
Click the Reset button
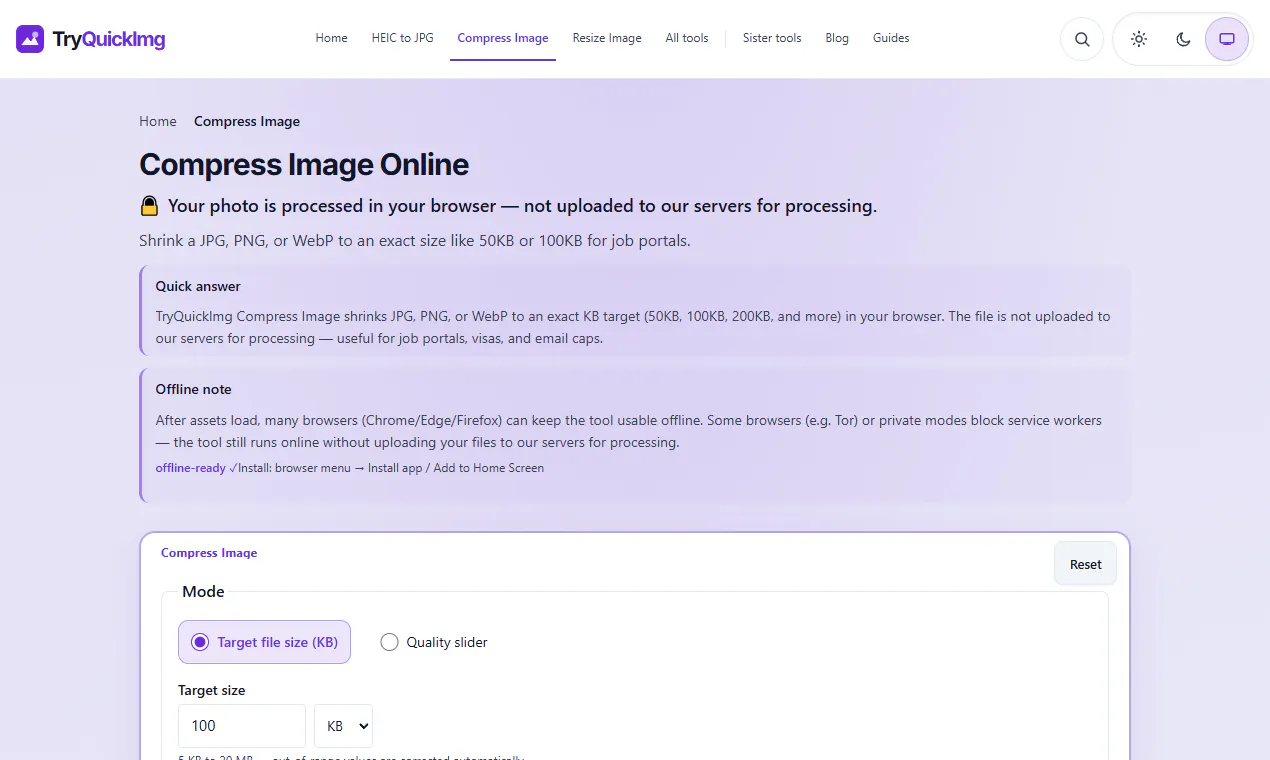coord(1085,564)
